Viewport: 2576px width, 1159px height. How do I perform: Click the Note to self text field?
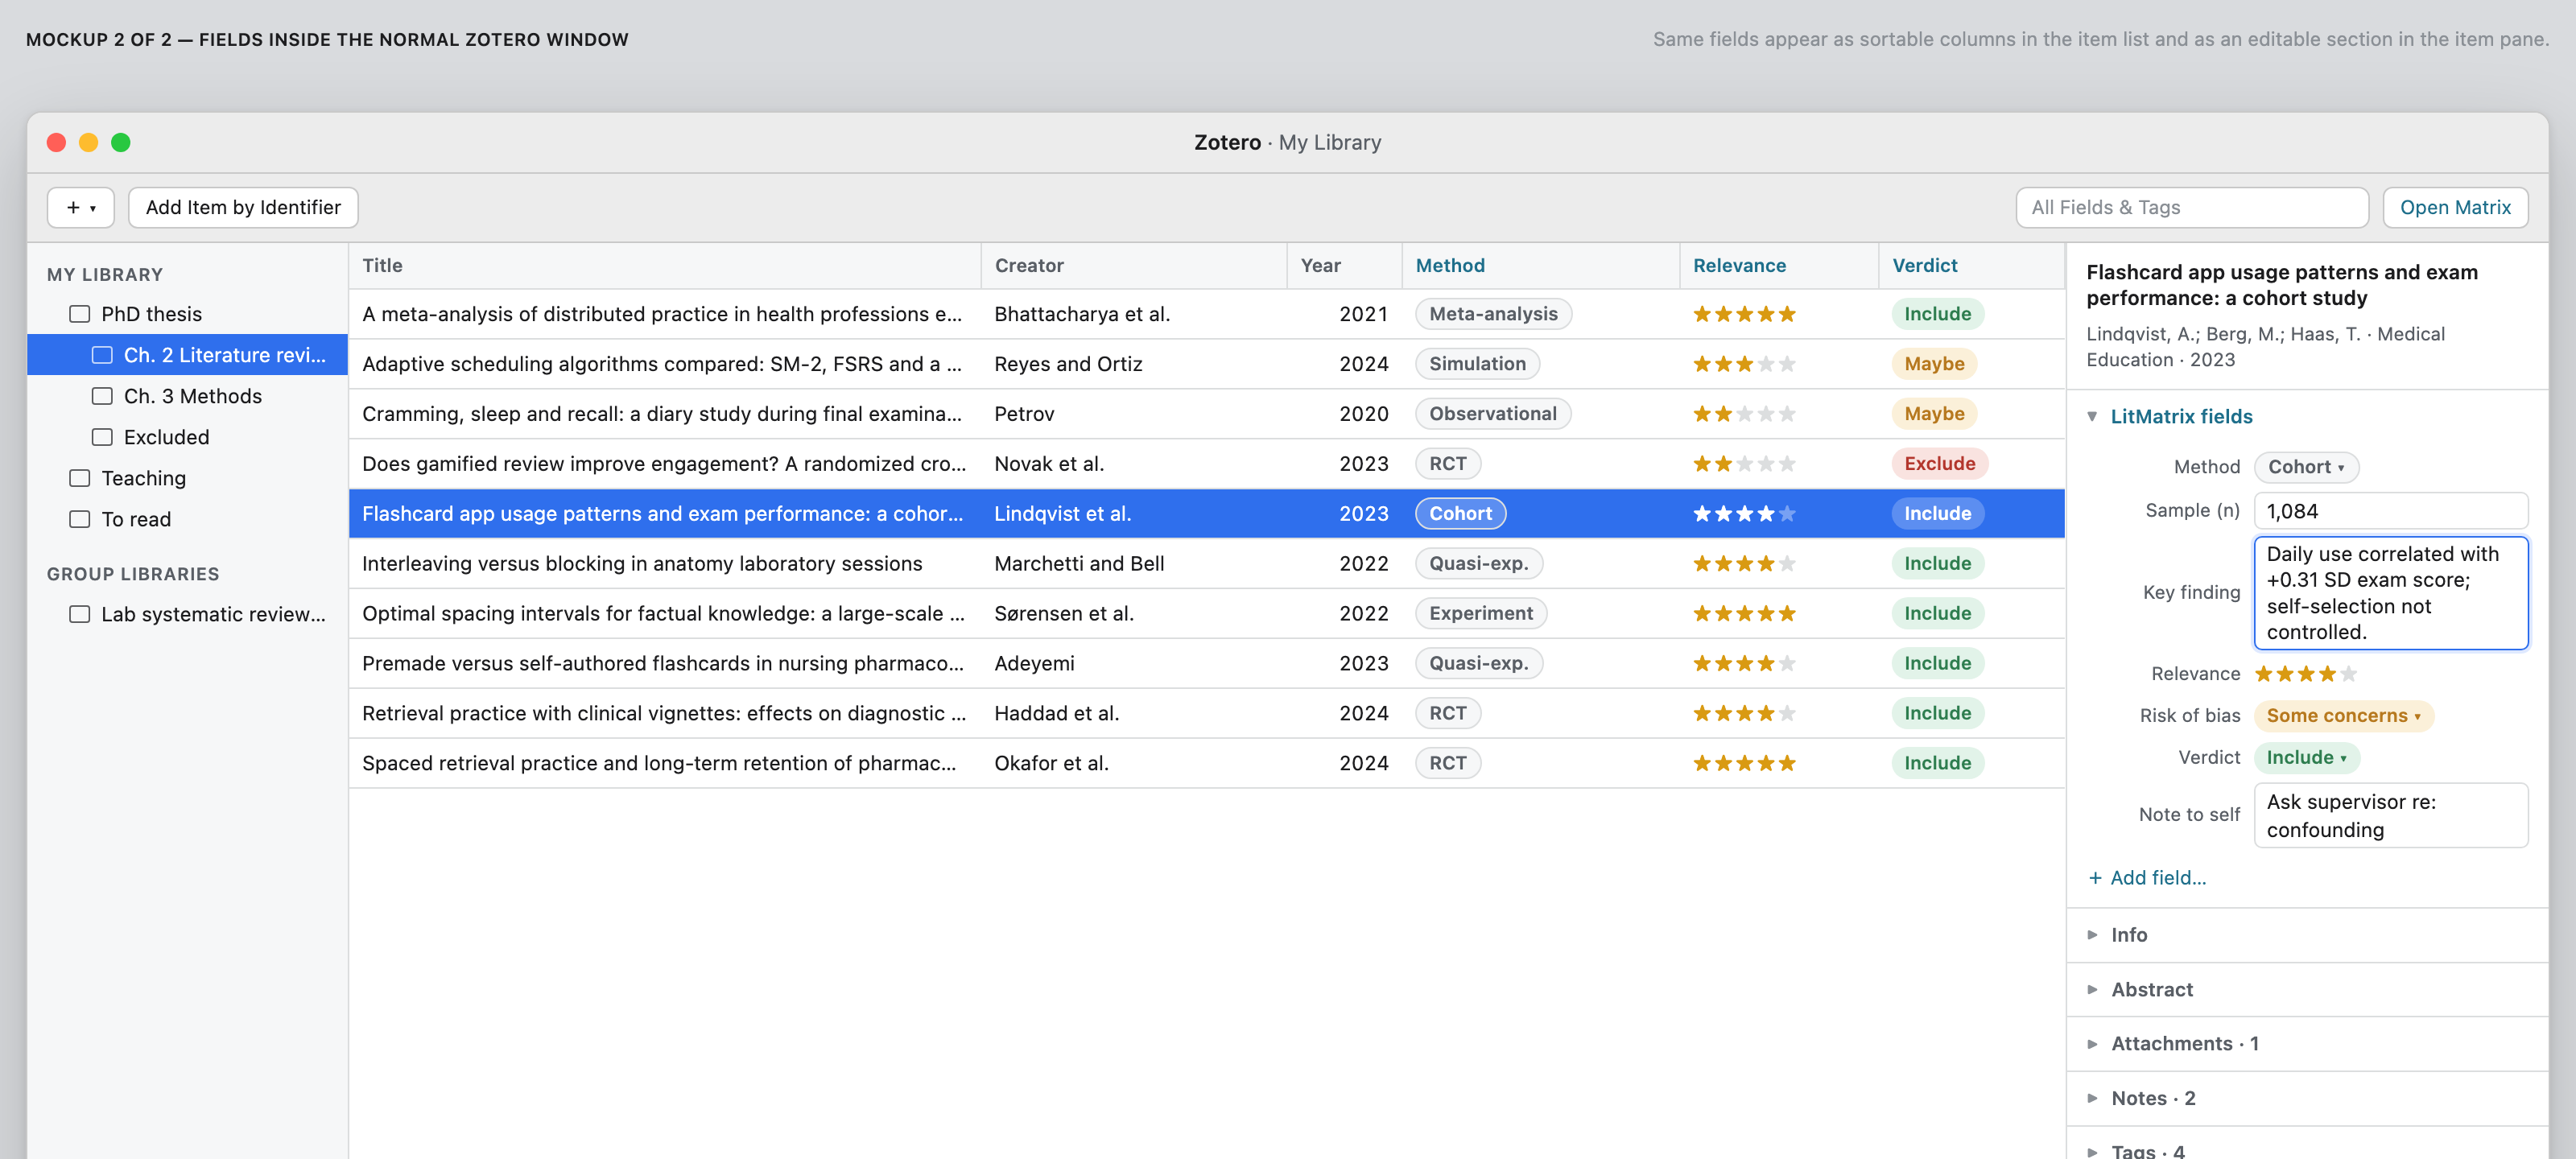point(2390,815)
